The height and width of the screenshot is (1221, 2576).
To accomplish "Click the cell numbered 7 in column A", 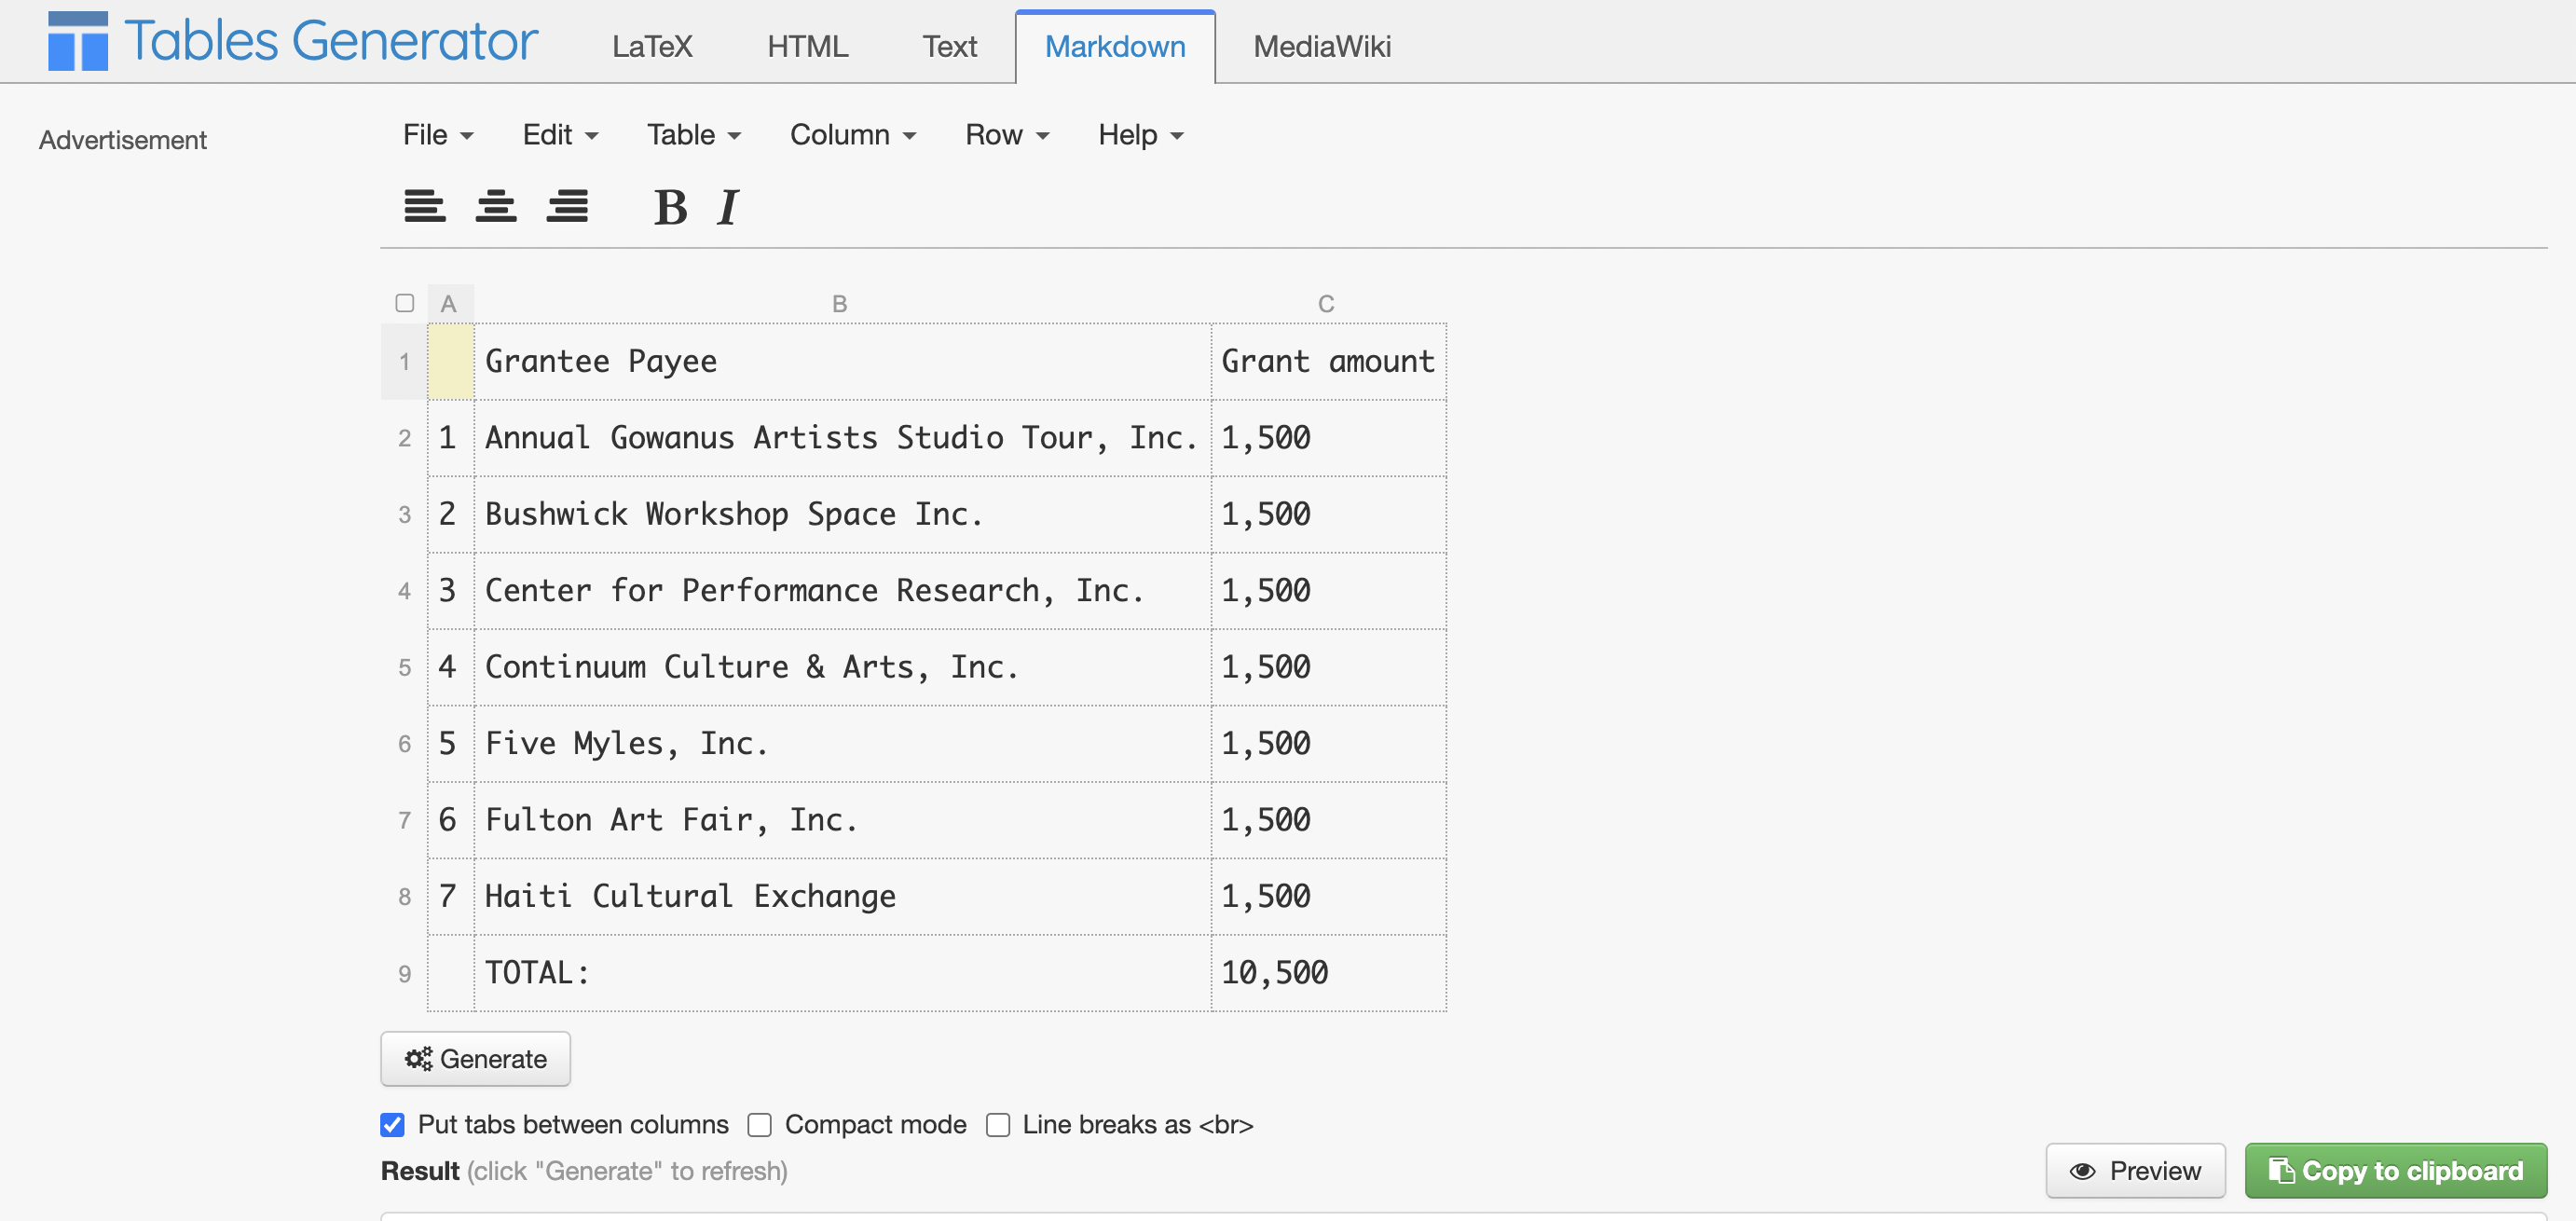I will (x=451, y=897).
